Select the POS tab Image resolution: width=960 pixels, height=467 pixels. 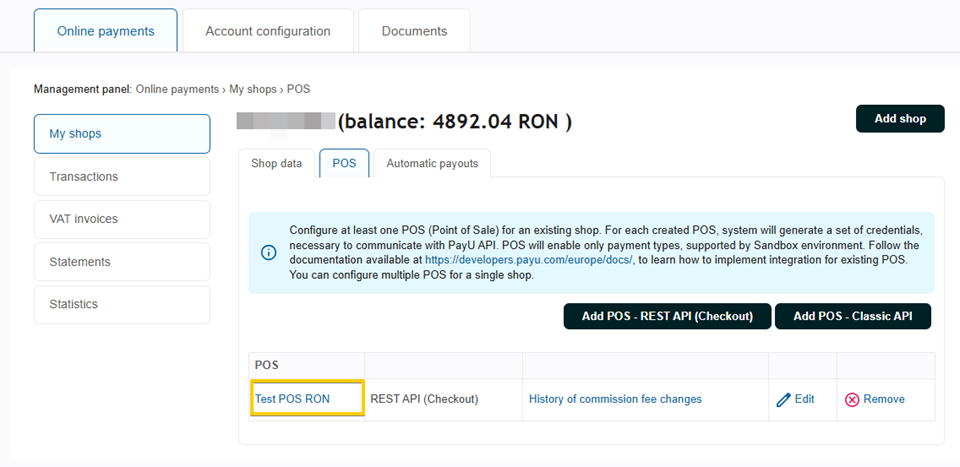344,163
